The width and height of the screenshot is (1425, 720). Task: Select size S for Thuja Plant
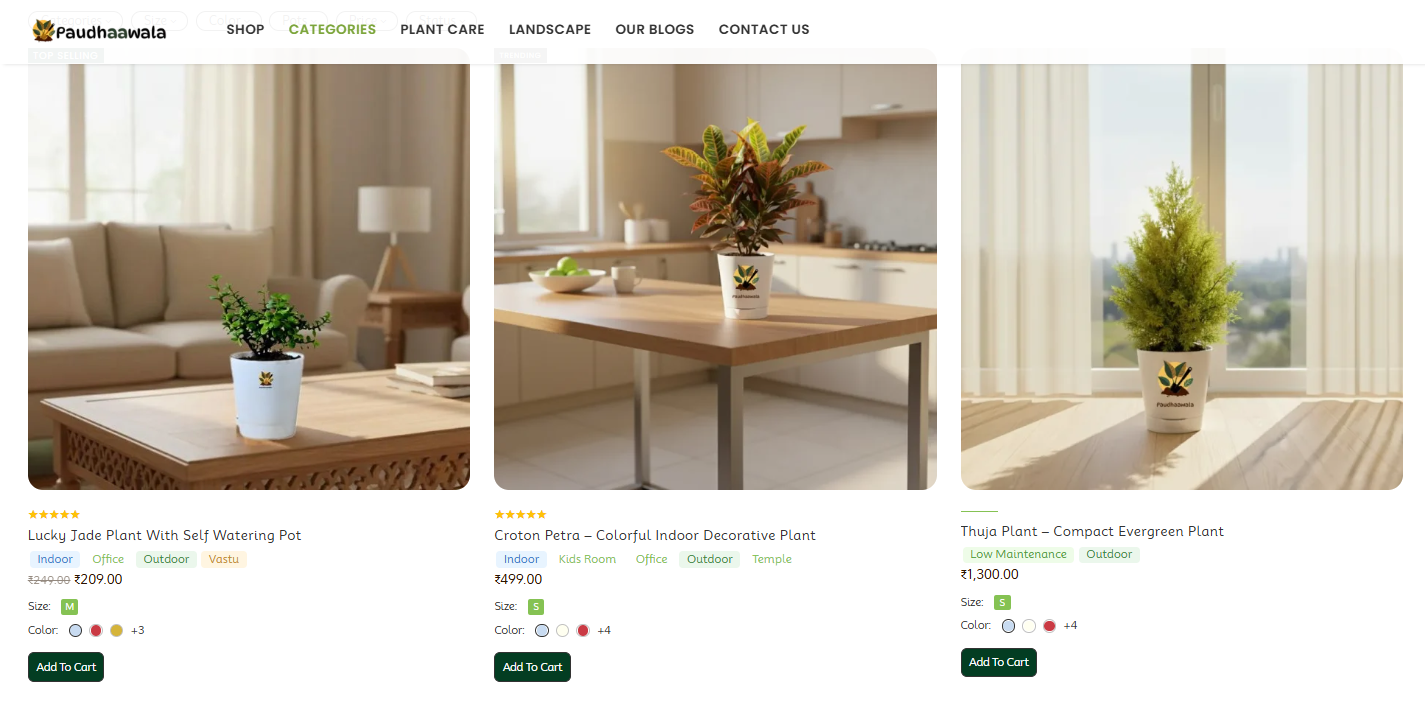click(1002, 602)
